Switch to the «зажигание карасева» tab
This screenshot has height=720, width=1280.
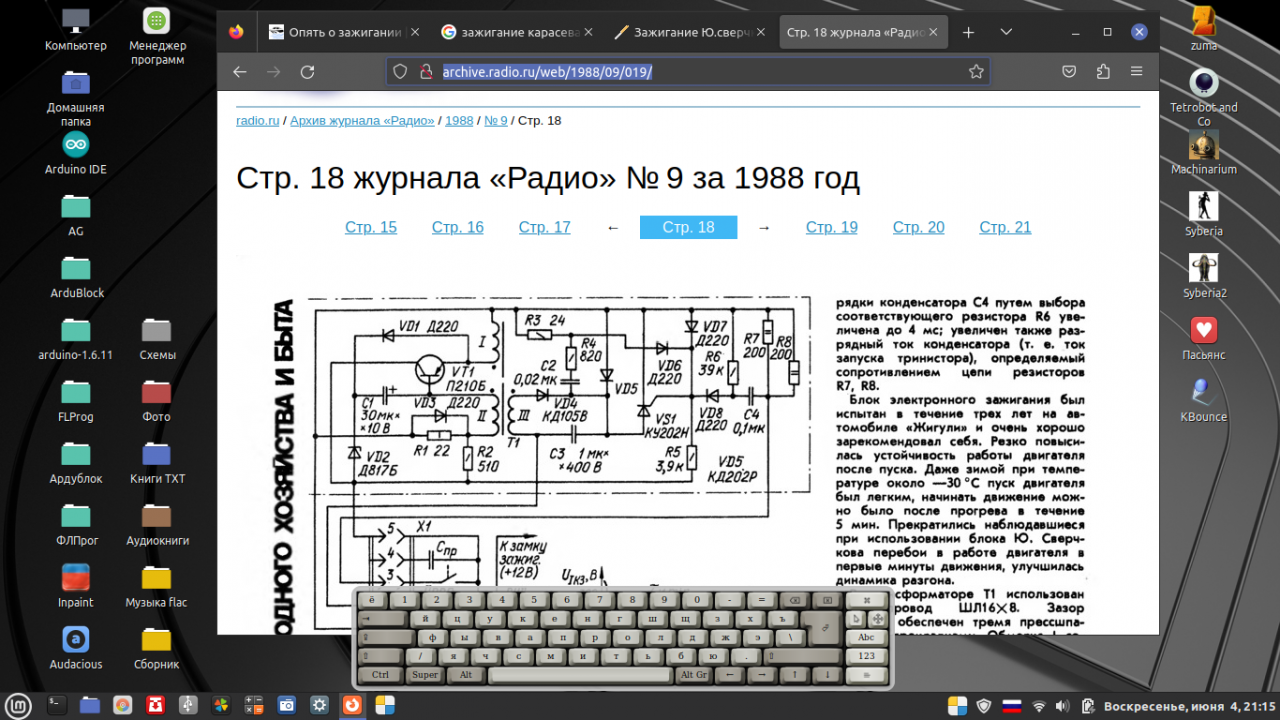pos(510,32)
